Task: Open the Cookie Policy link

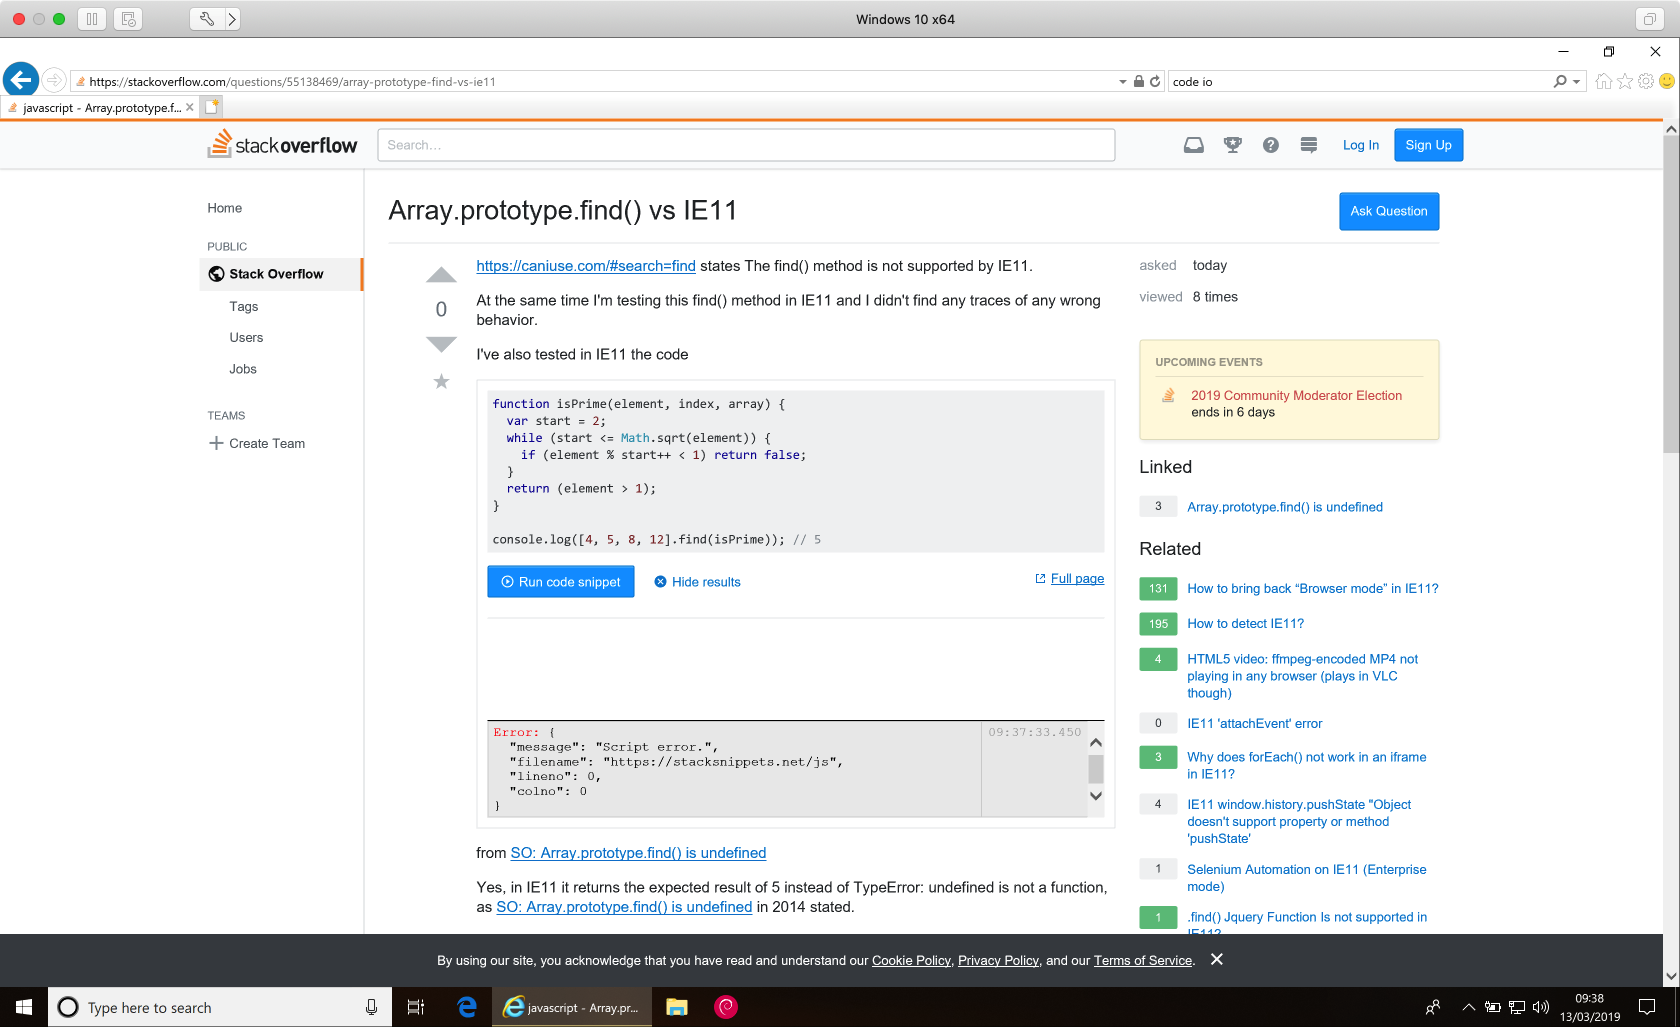Action: (911, 961)
